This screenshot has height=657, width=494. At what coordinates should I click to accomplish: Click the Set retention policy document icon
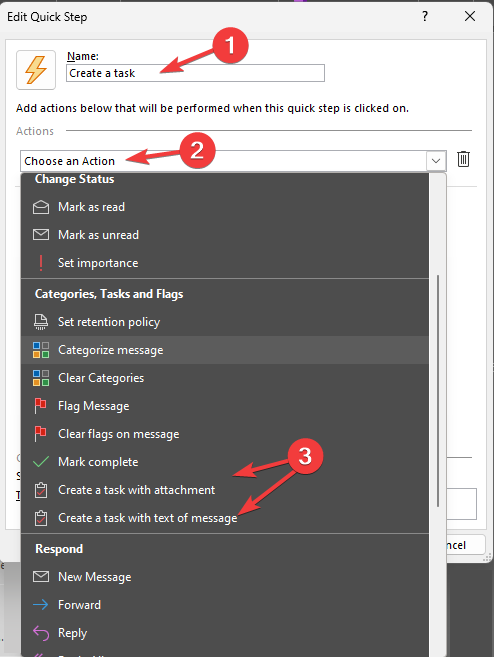pos(41,322)
